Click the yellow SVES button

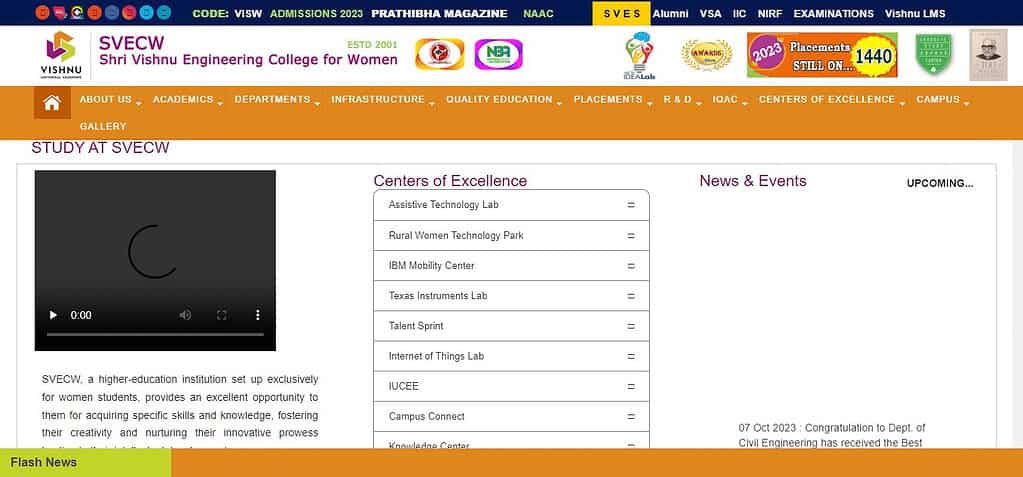pyautogui.click(x=621, y=14)
